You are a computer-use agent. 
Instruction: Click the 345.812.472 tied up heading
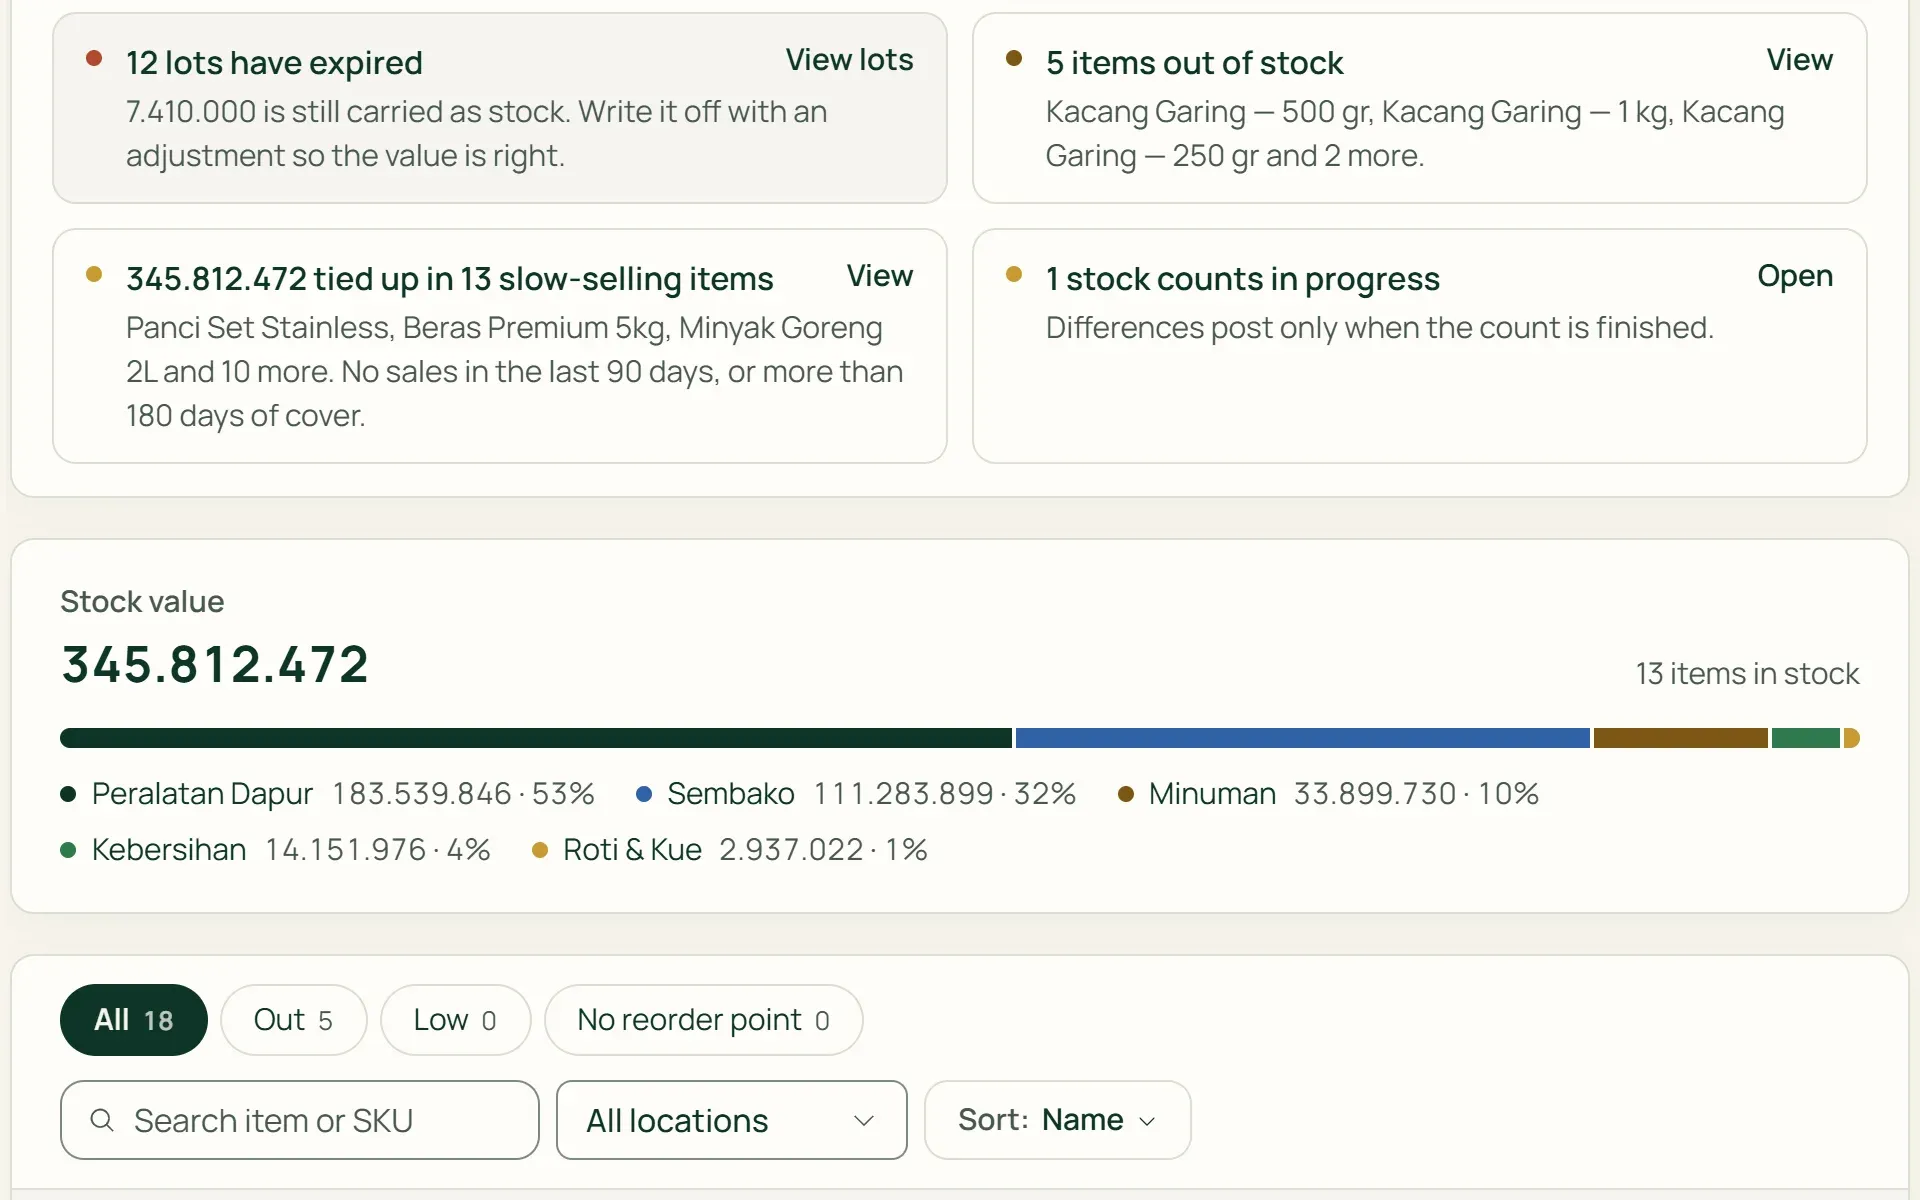coord(449,278)
